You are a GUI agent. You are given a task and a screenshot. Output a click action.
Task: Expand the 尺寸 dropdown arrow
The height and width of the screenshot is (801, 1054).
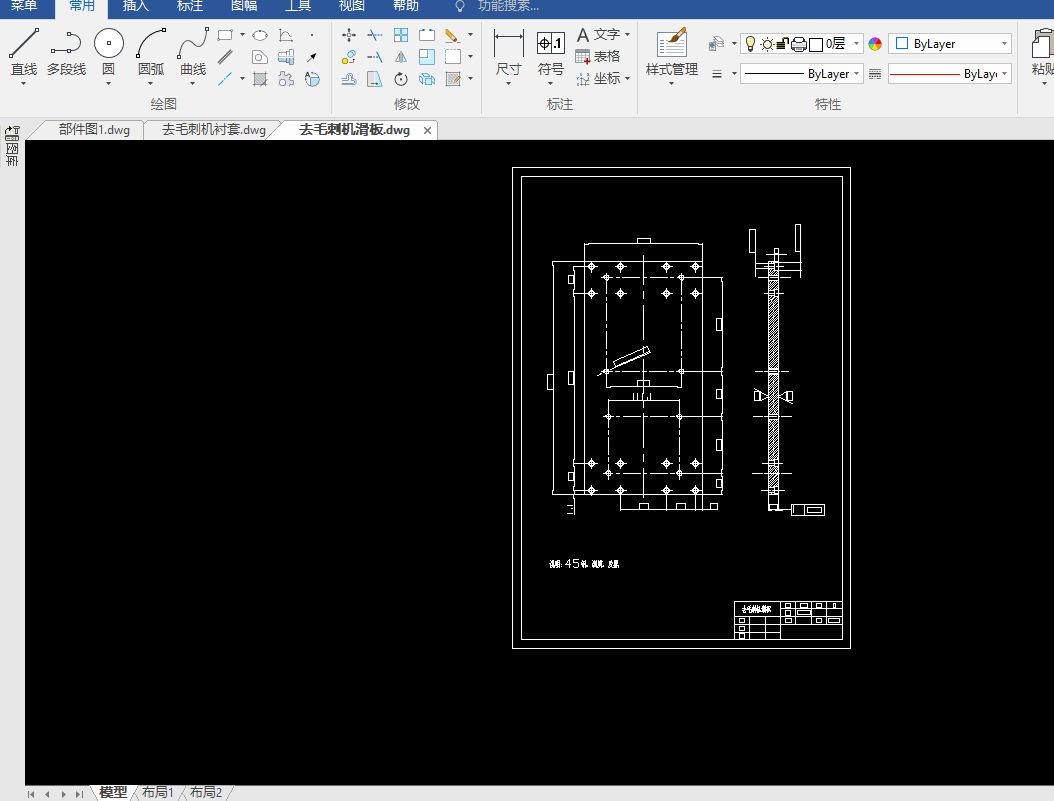coord(508,84)
